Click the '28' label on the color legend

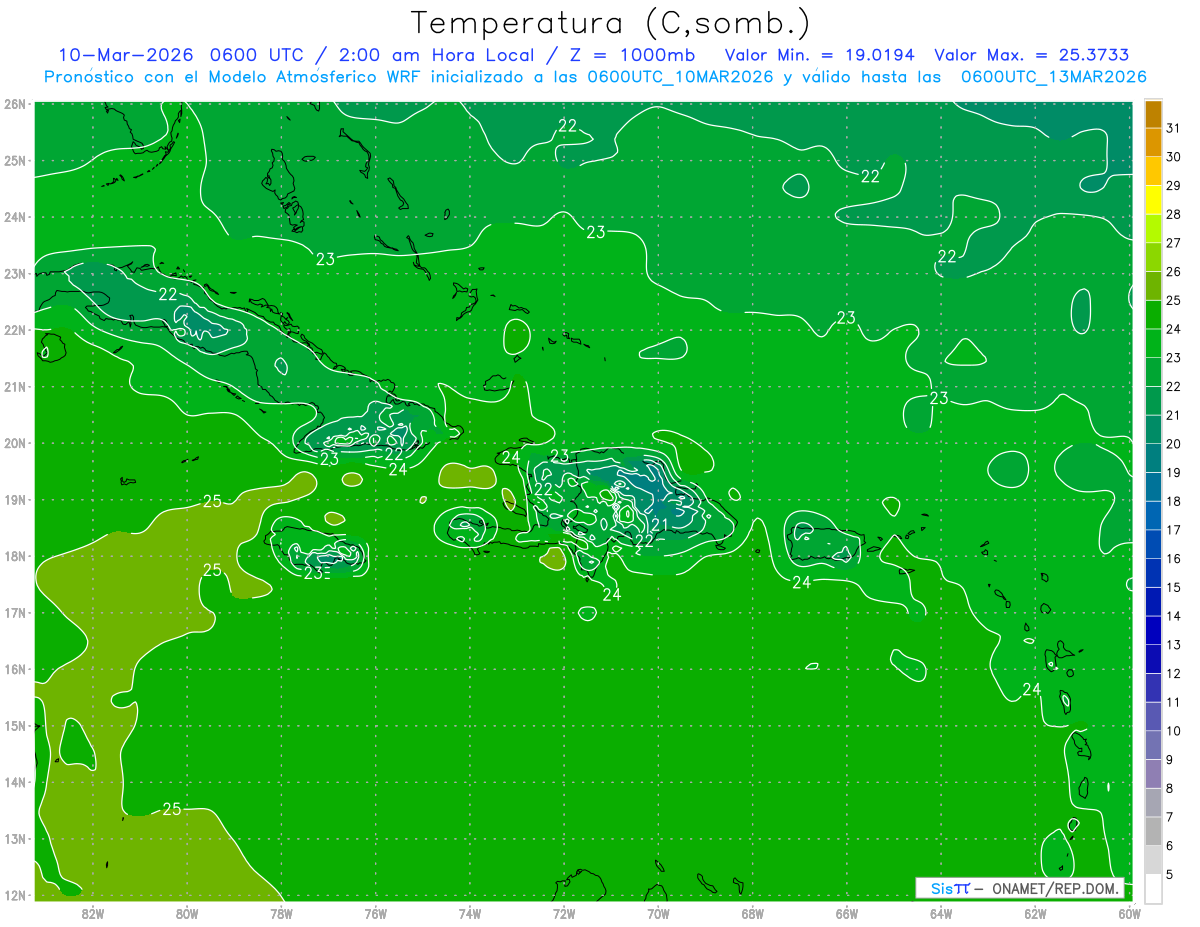1173,214
